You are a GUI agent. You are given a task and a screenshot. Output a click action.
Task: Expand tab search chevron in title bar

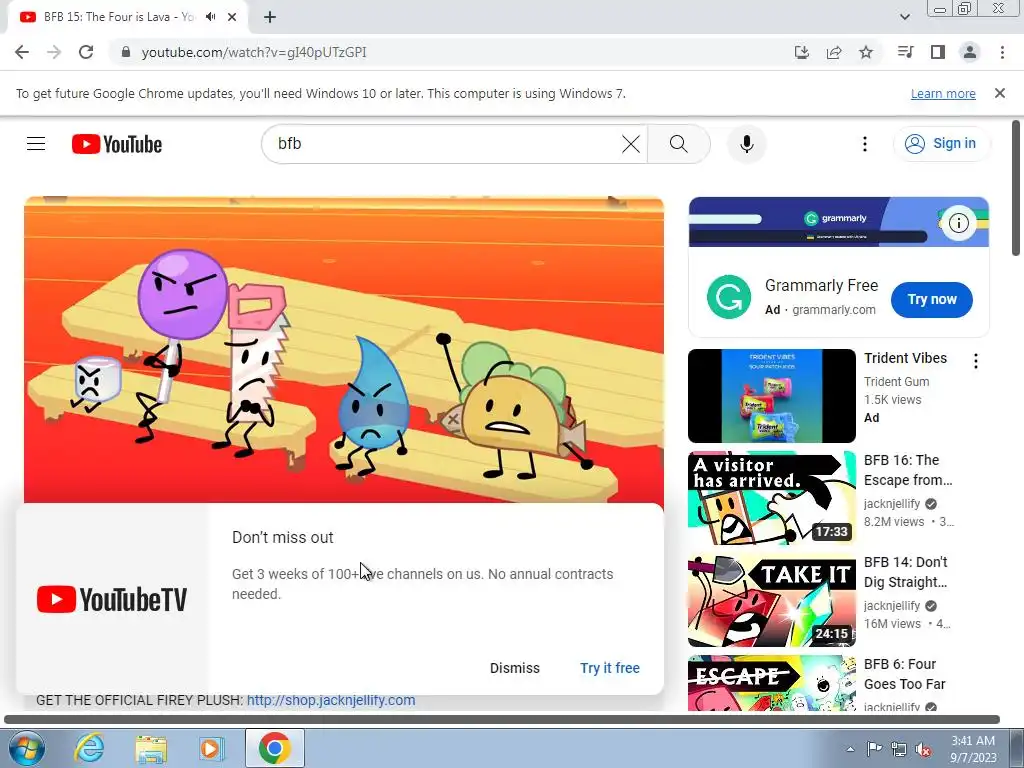point(904,17)
